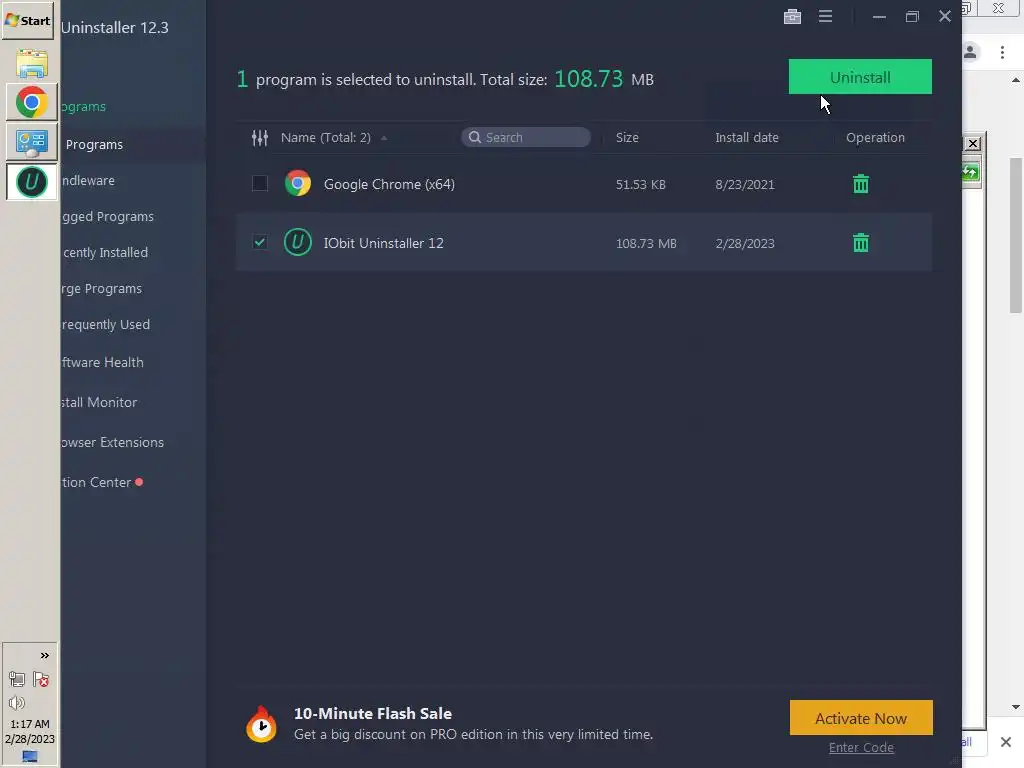Screen dimensions: 1024x768
Task: Click the Google Chrome (x64) name text
Action: (389, 184)
